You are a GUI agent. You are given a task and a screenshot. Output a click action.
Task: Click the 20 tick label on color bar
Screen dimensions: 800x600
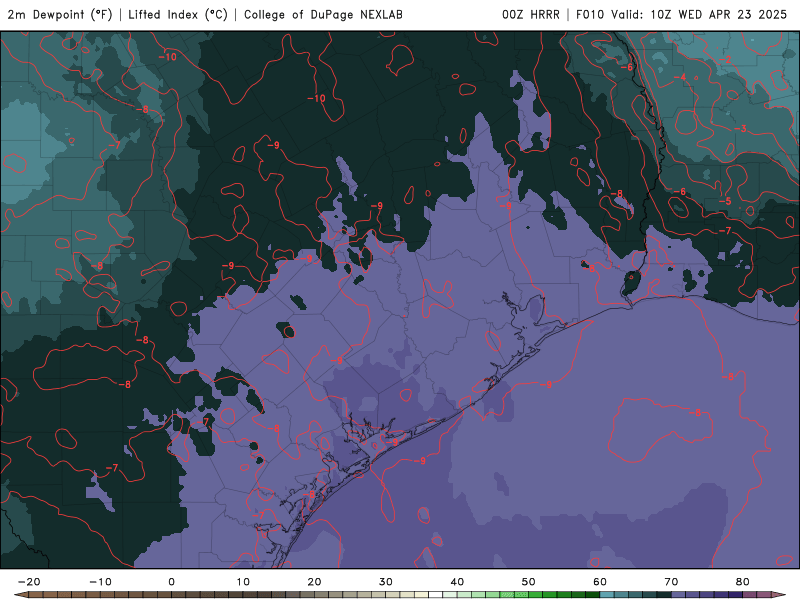(x=314, y=582)
